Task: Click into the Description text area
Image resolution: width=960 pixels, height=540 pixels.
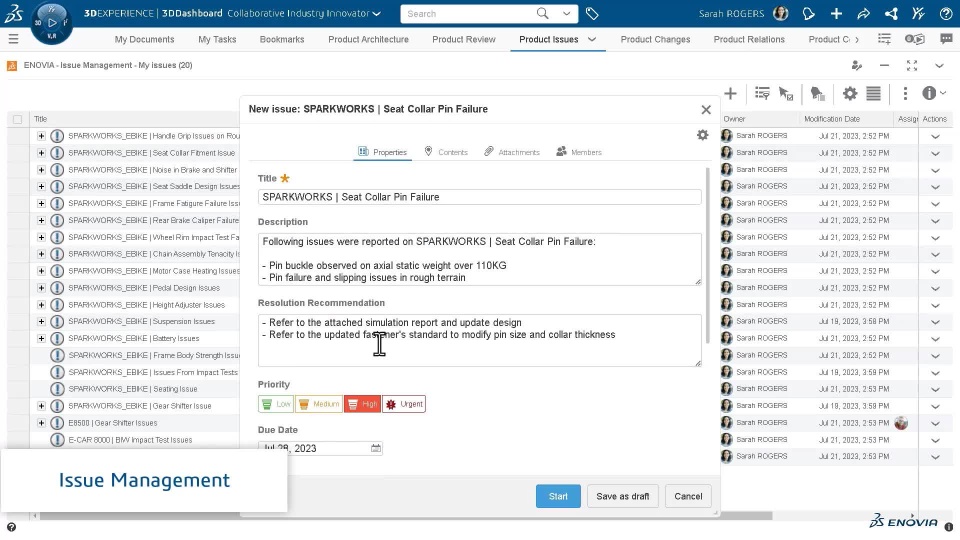Action: tap(479, 260)
